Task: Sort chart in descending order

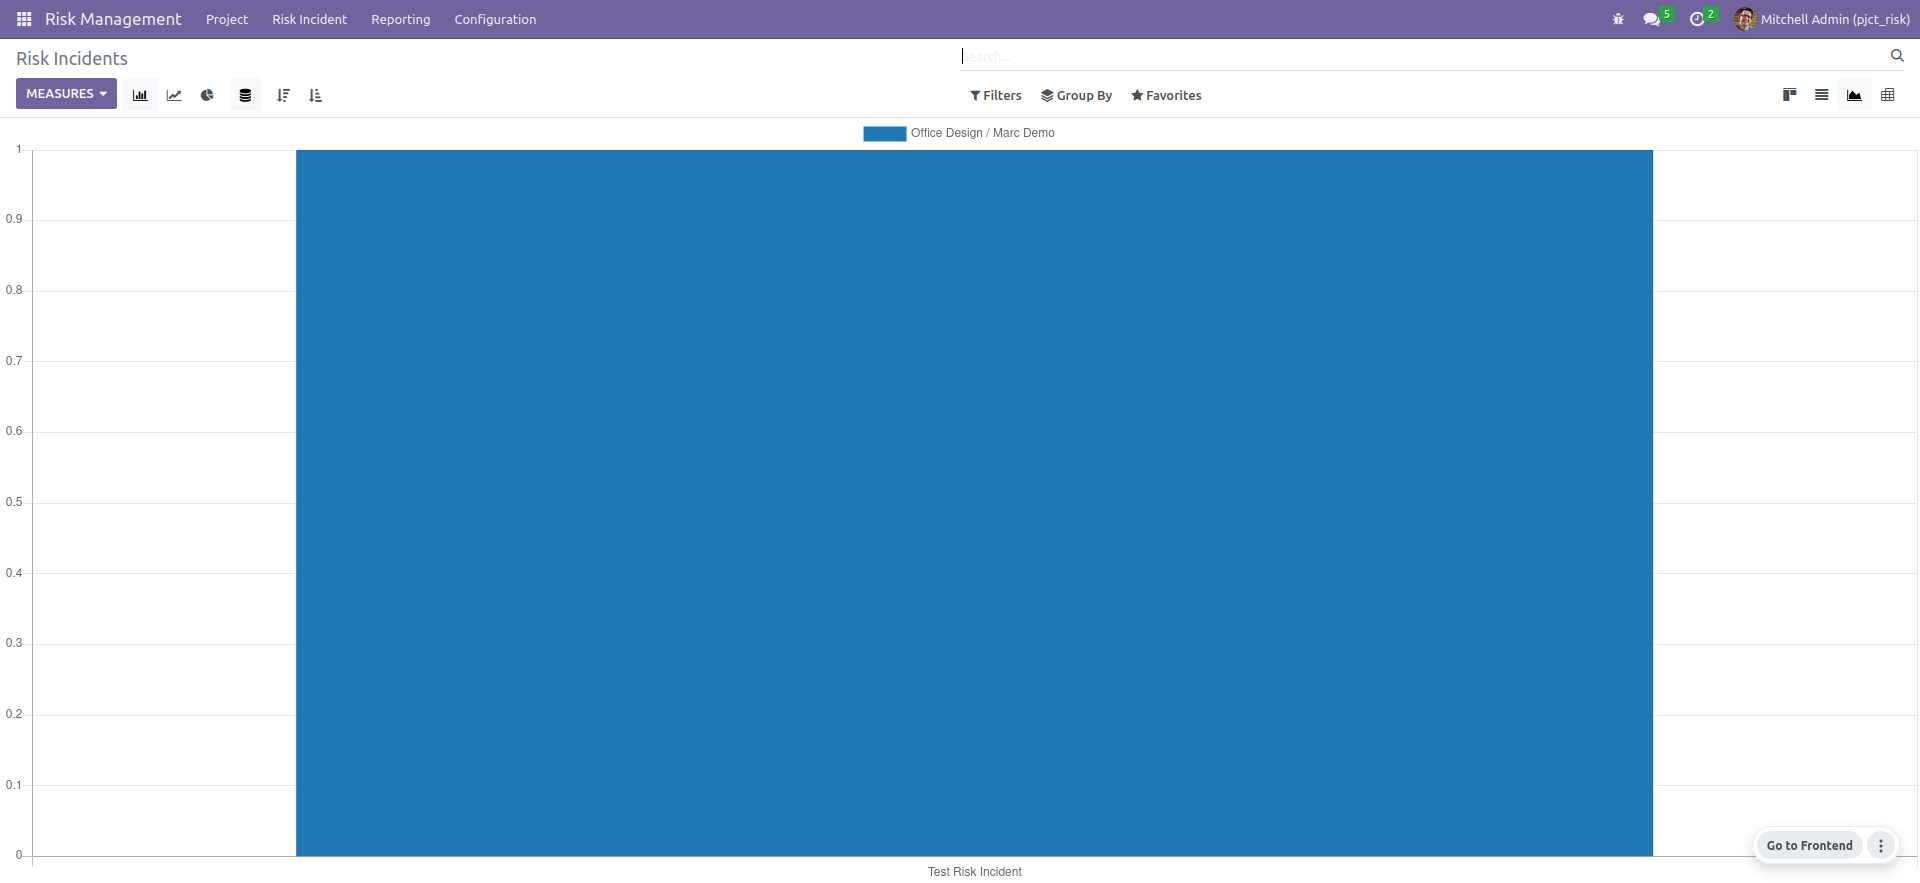Action: (x=283, y=95)
